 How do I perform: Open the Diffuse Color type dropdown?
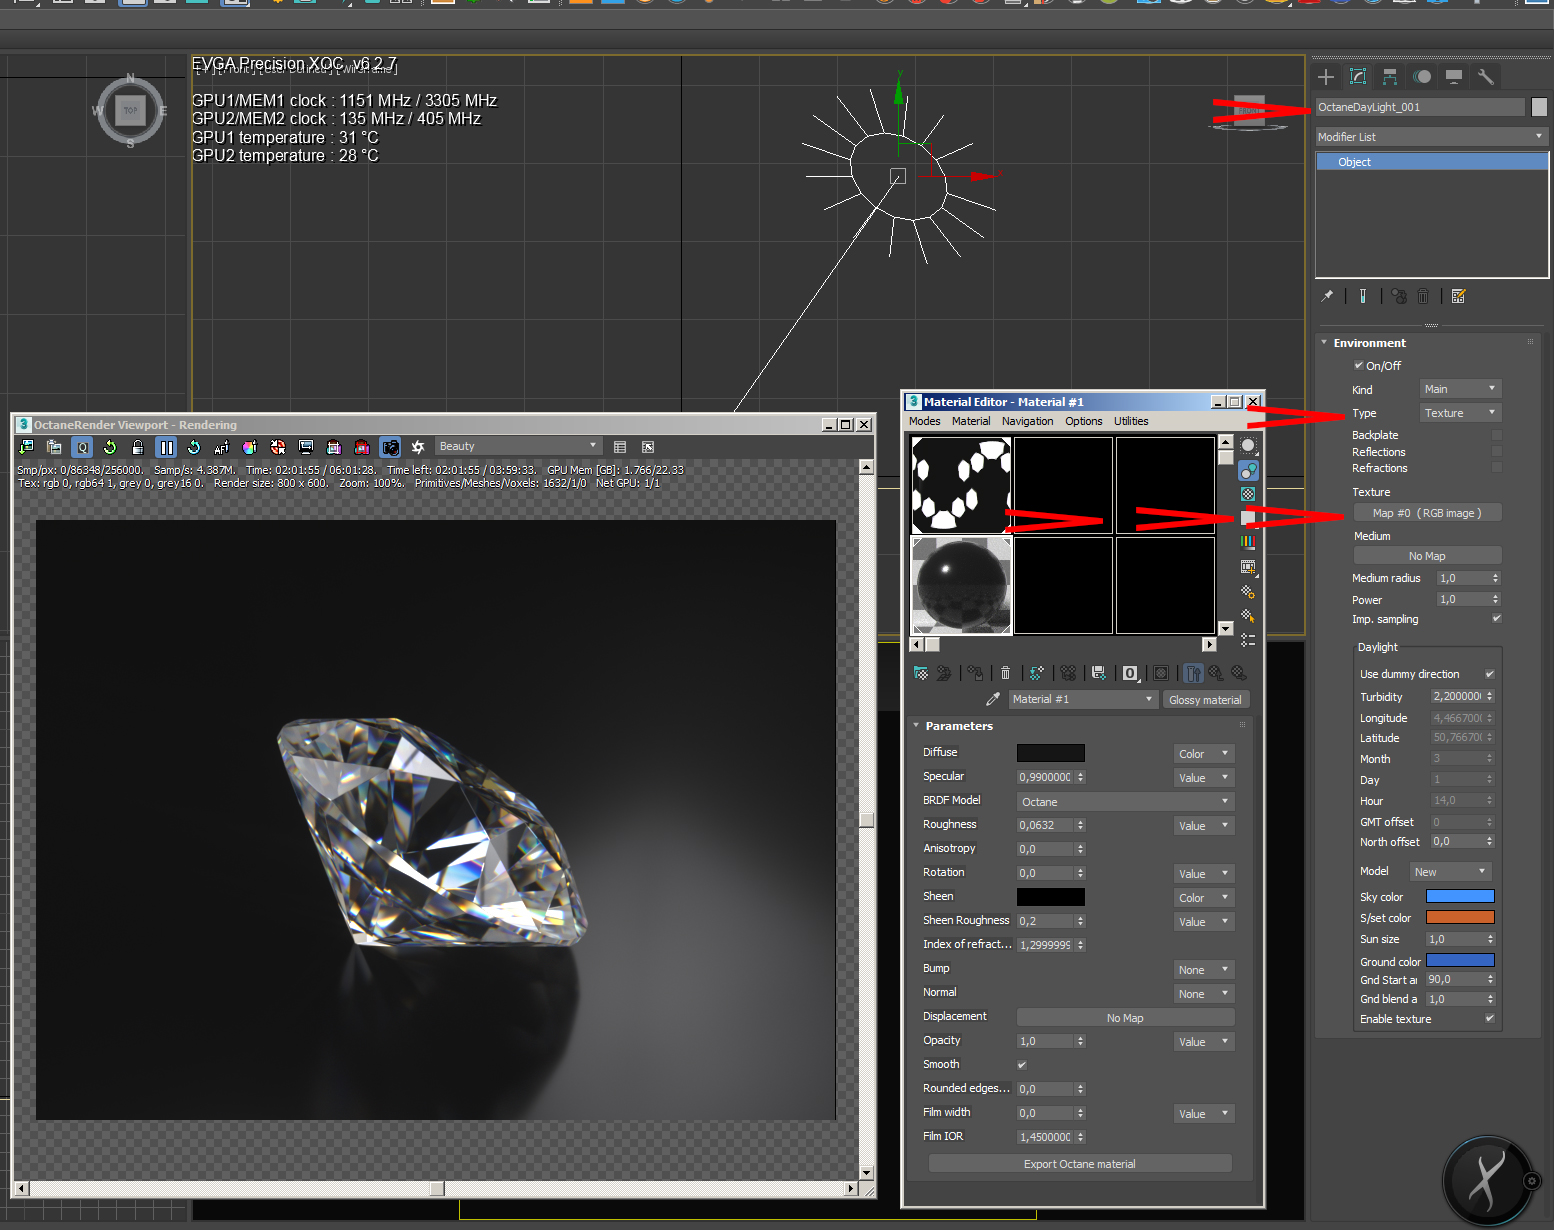pyautogui.click(x=1204, y=754)
